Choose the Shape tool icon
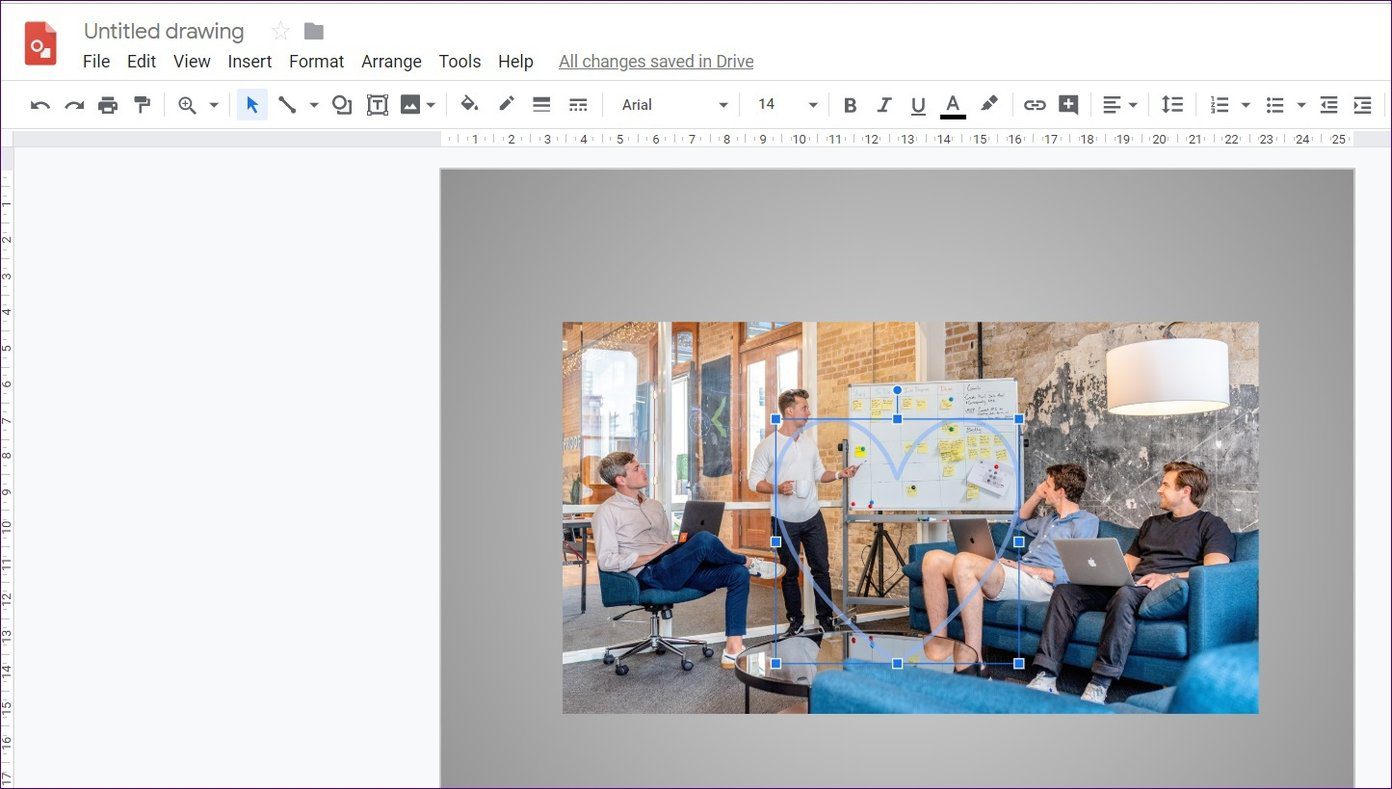Screen dimensions: 1392x789 [342, 105]
